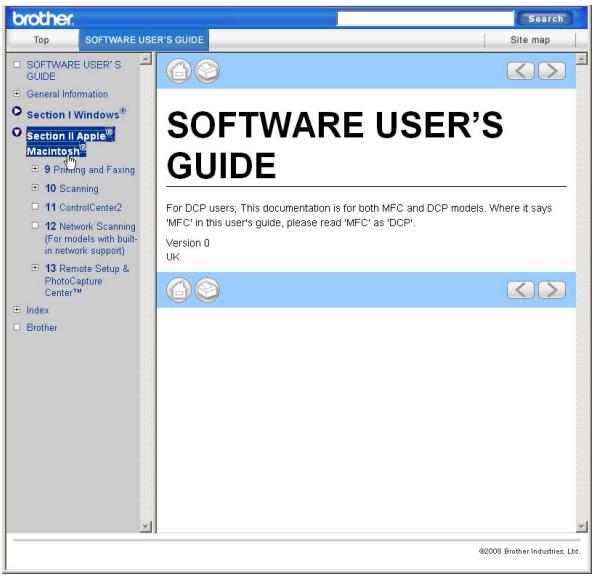Collapse Section II Apple Macintosh arrow

click(17, 132)
